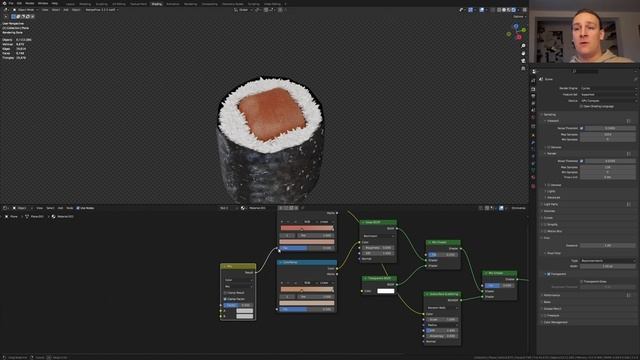Click Render Max Samples field

pyautogui.click(x=608, y=167)
